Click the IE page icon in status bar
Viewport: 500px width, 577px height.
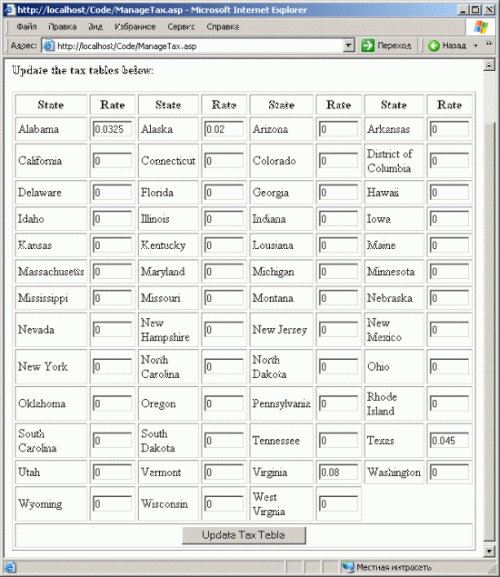click(x=10, y=567)
